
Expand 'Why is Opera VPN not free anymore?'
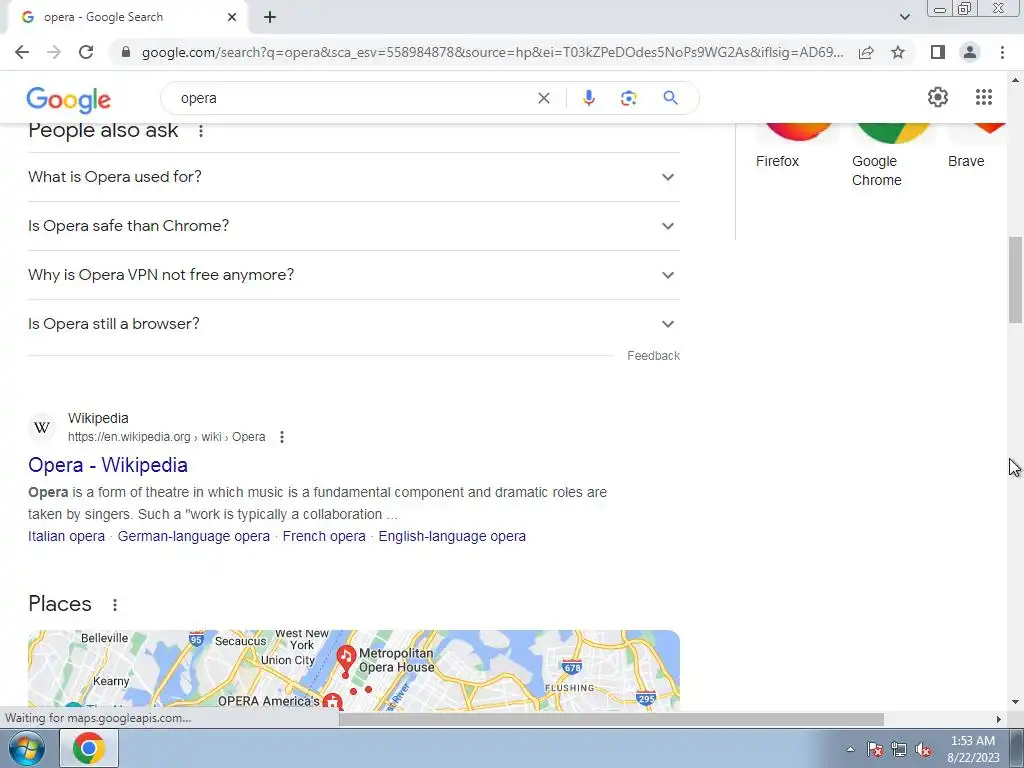(x=354, y=275)
